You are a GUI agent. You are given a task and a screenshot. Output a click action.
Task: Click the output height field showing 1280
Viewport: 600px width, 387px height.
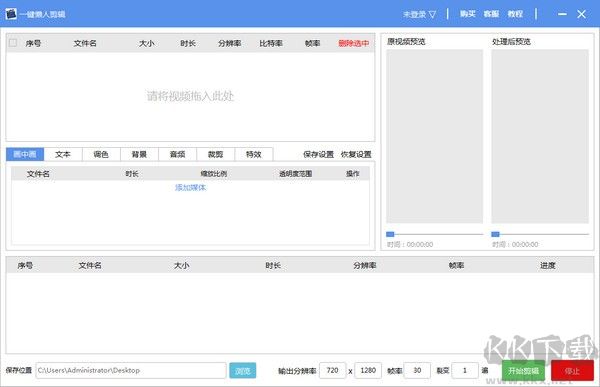point(368,371)
